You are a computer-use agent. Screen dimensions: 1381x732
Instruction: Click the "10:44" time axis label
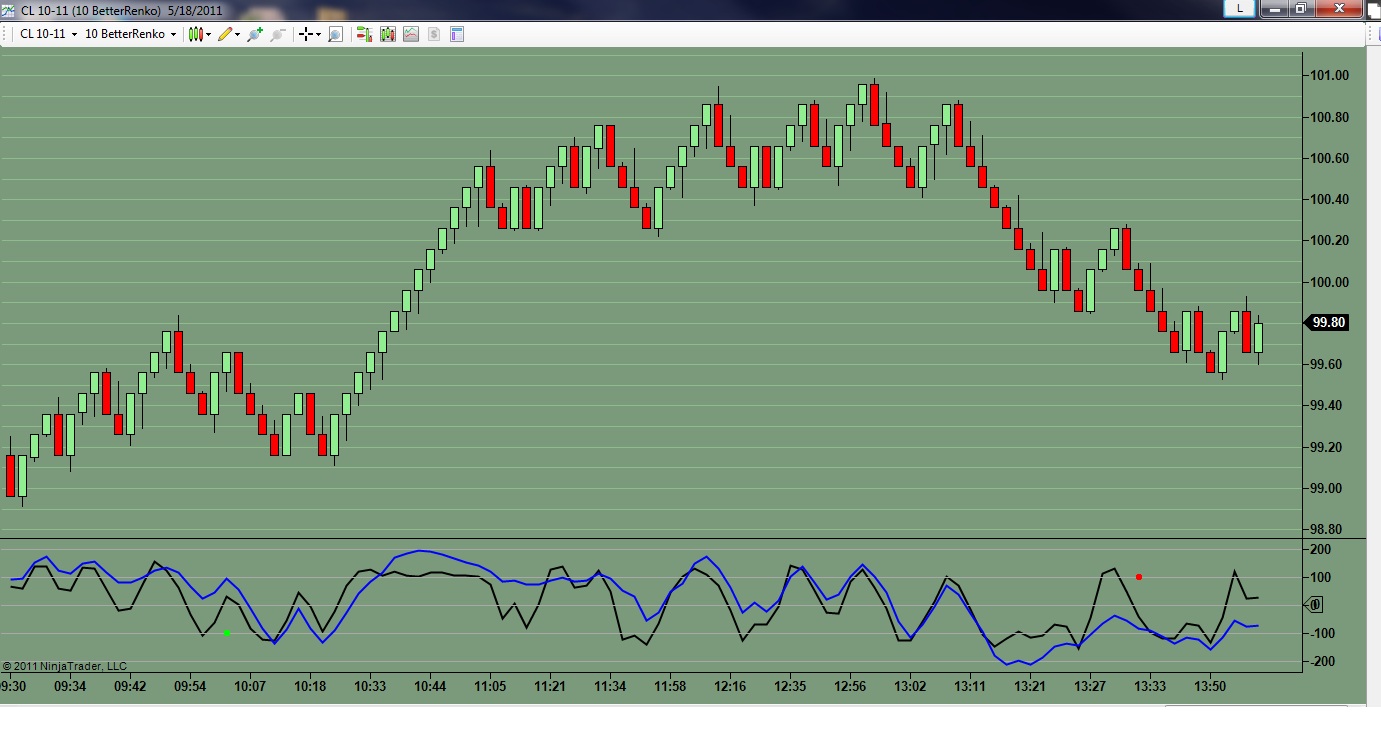click(x=430, y=687)
